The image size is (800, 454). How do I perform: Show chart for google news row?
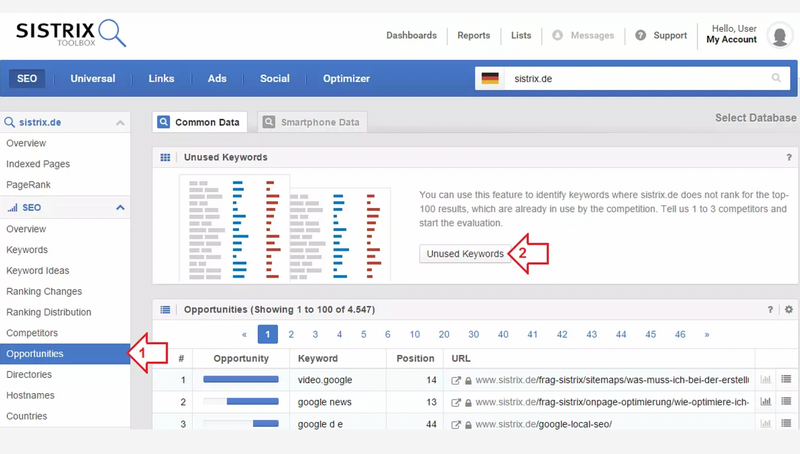click(x=766, y=401)
